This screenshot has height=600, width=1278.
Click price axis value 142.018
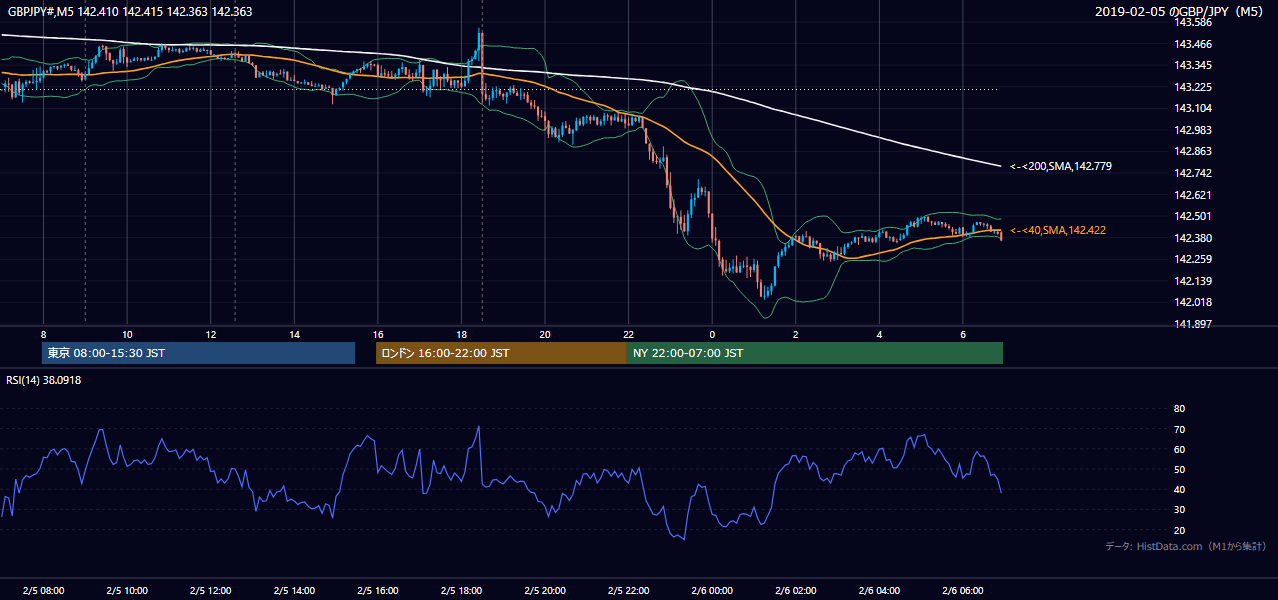pyautogui.click(x=1192, y=302)
